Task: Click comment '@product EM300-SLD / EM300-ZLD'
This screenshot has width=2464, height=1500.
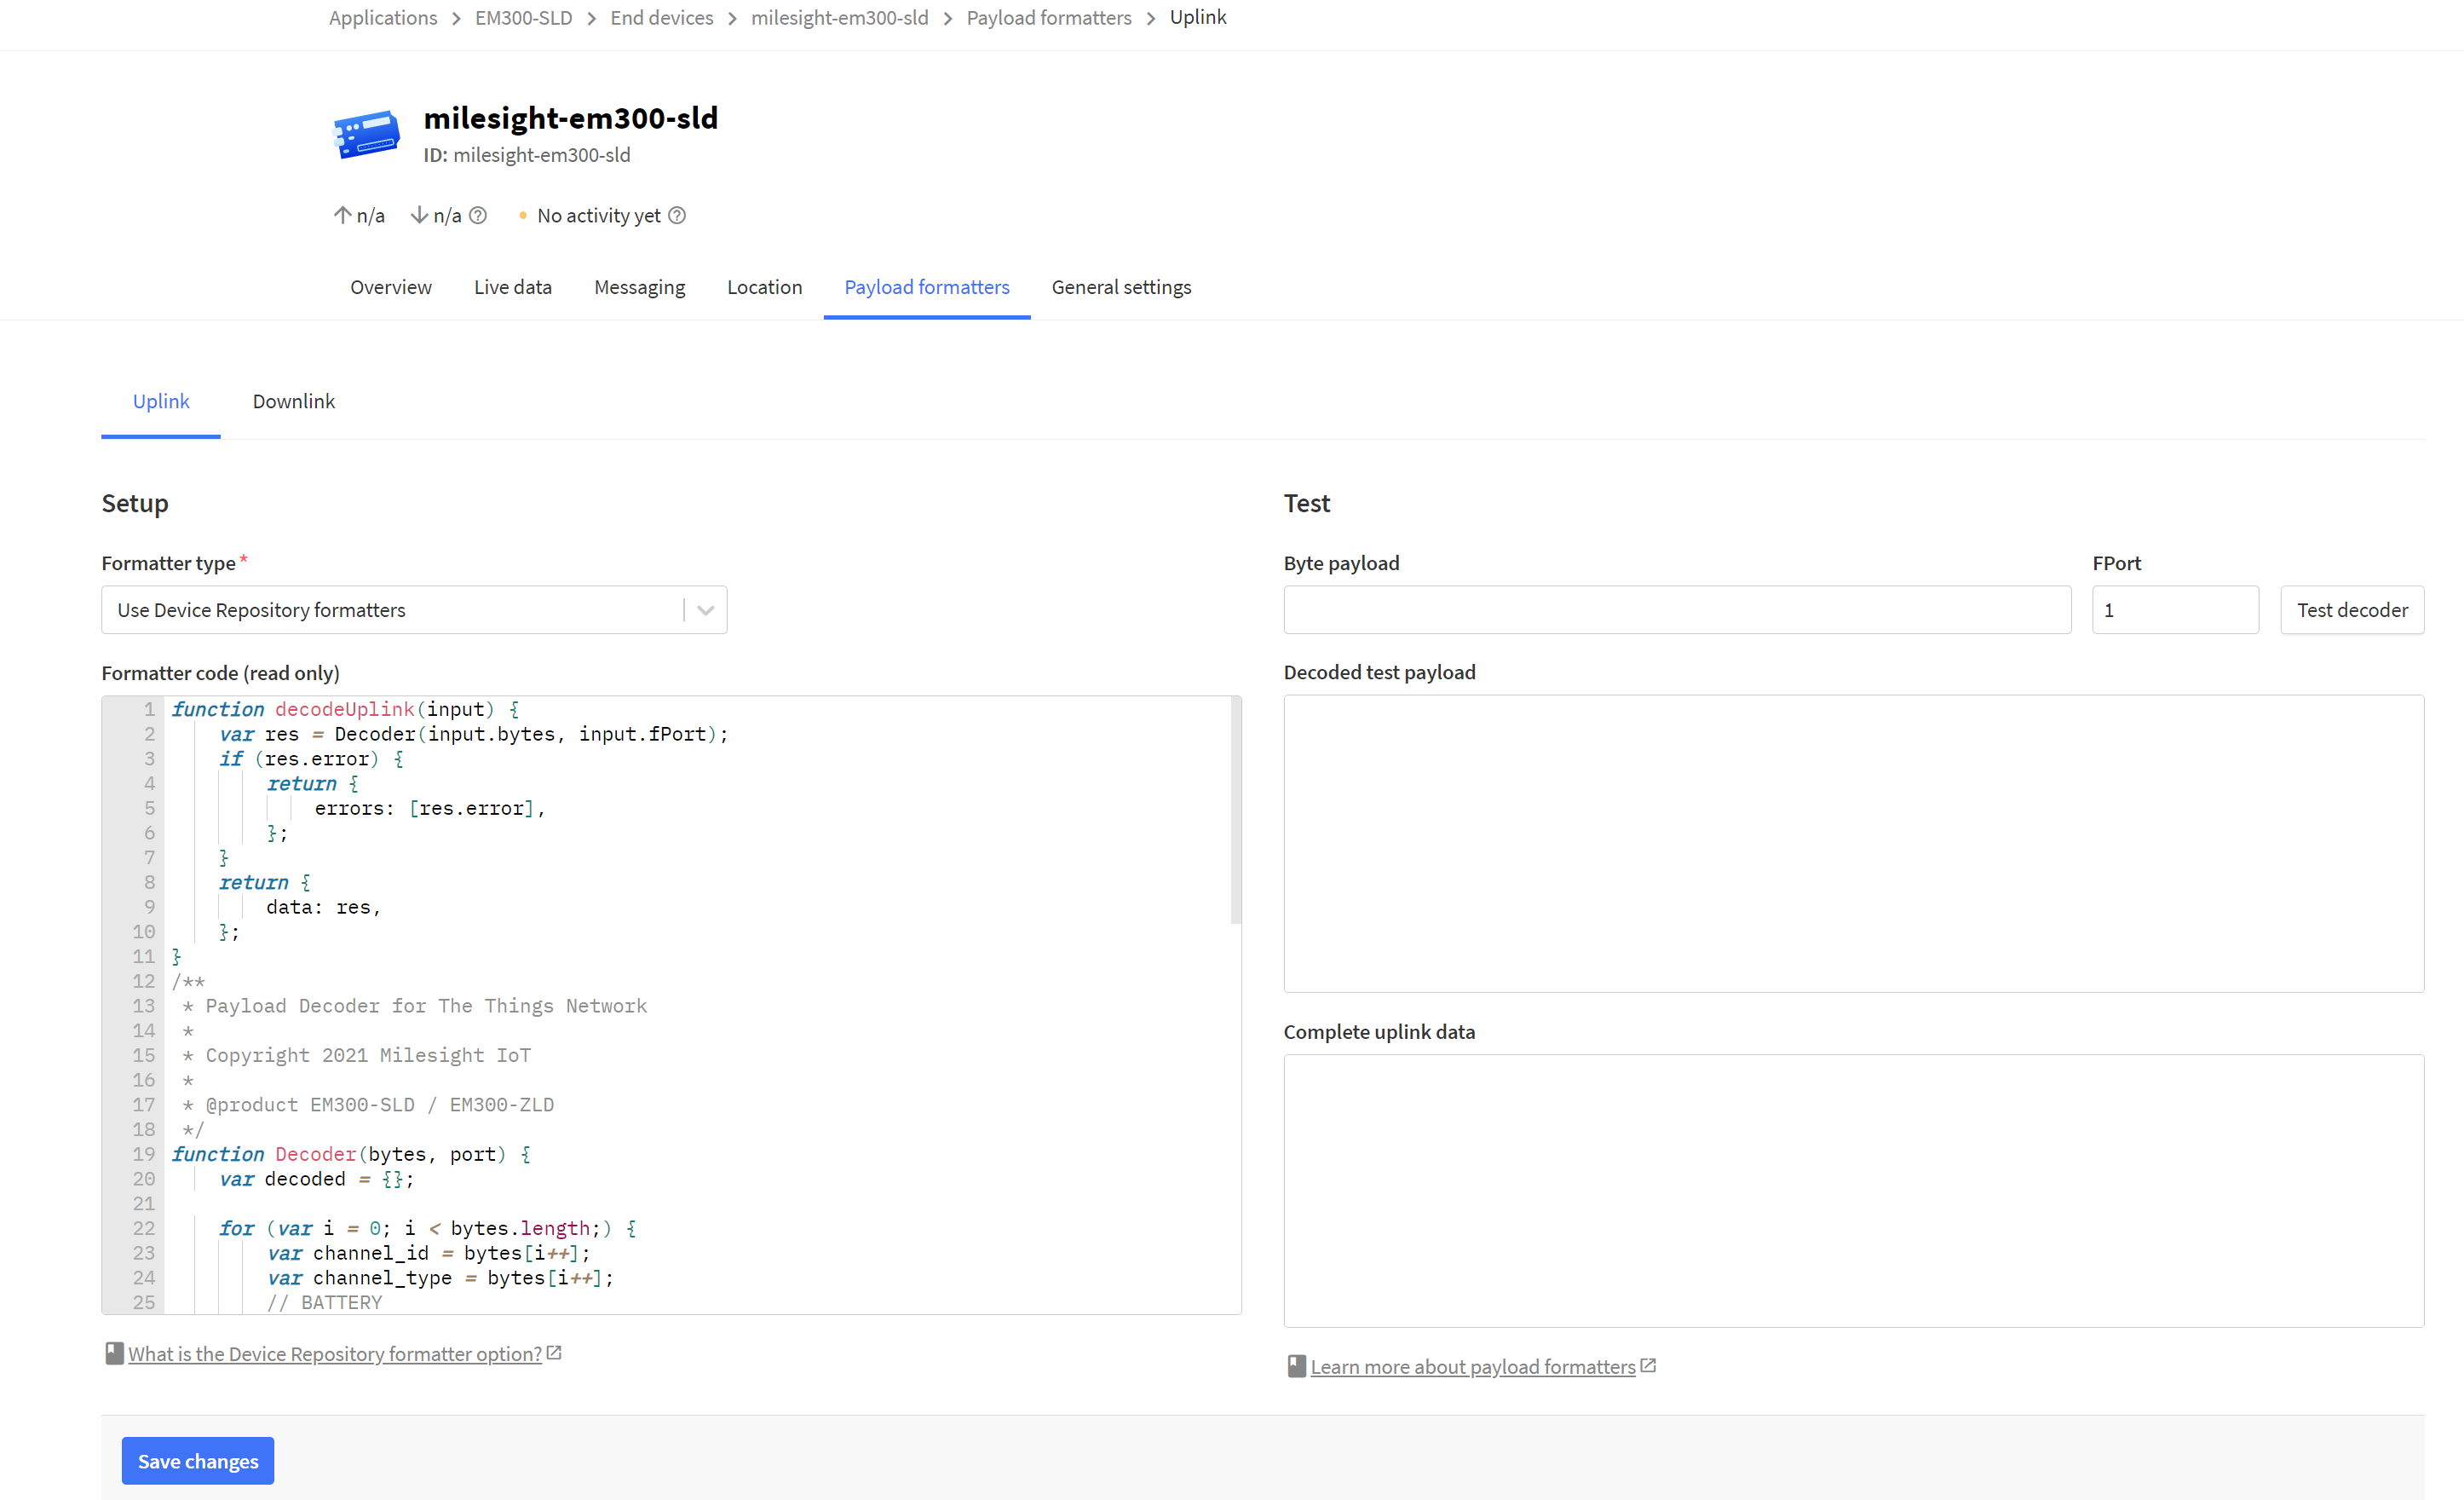Action: click(x=380, y=1105)
